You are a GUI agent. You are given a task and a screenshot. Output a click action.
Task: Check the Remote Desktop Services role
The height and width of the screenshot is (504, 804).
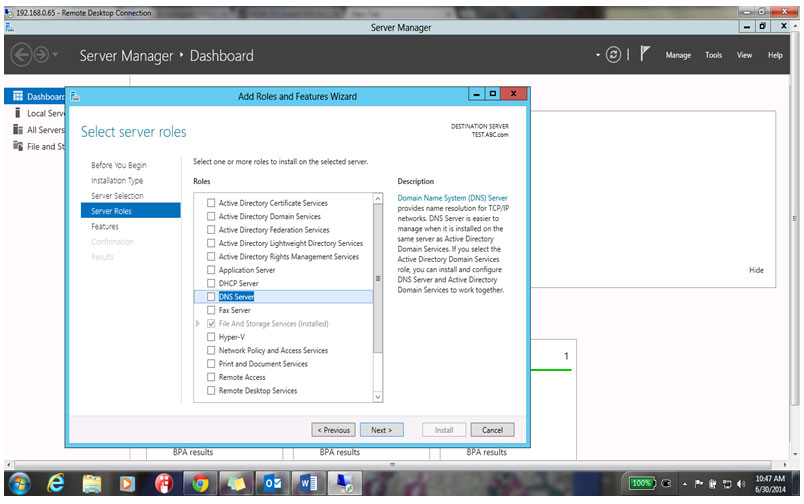click(211, 390)
